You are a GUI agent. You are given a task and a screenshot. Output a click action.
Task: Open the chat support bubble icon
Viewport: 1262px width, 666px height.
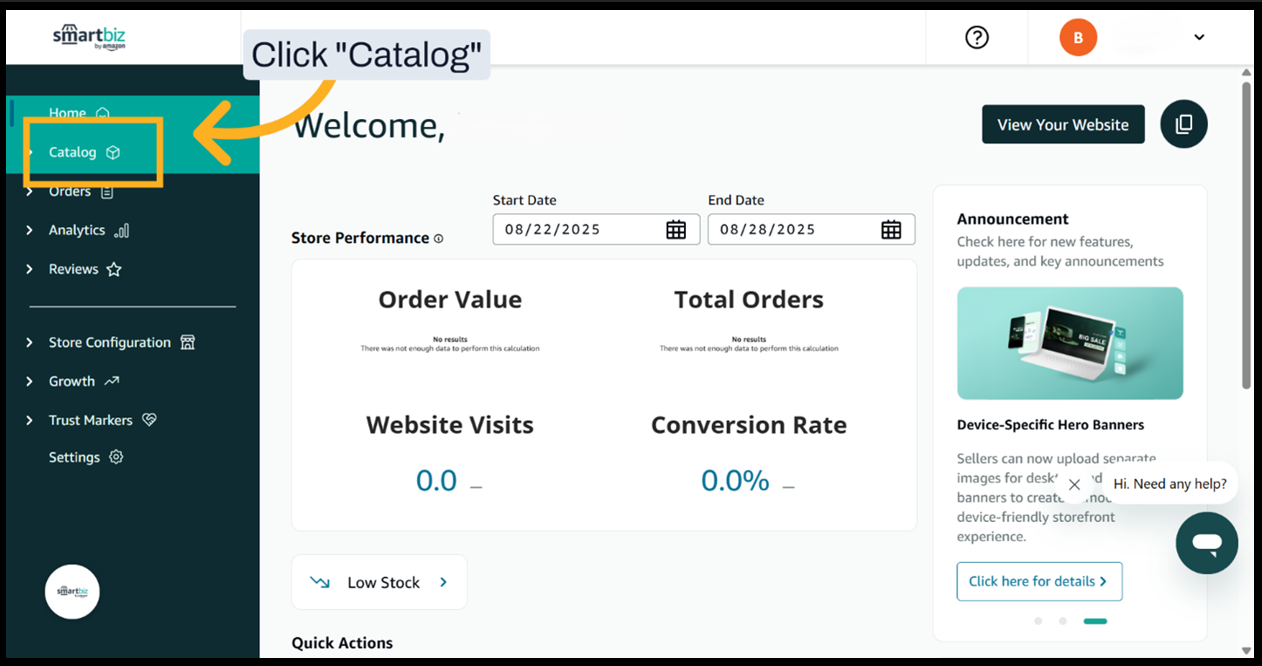(1206, 543)
